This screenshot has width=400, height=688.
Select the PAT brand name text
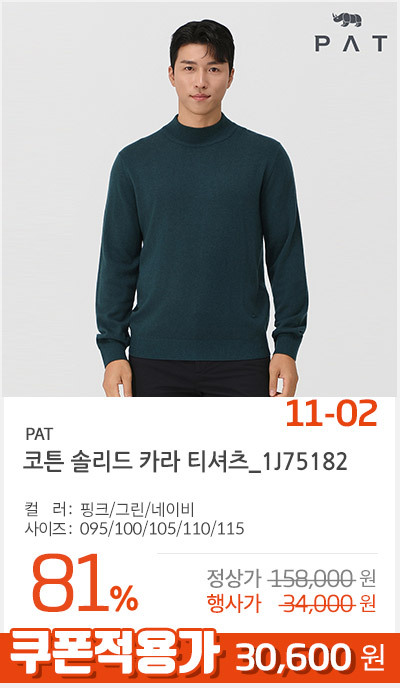point(39,434)
